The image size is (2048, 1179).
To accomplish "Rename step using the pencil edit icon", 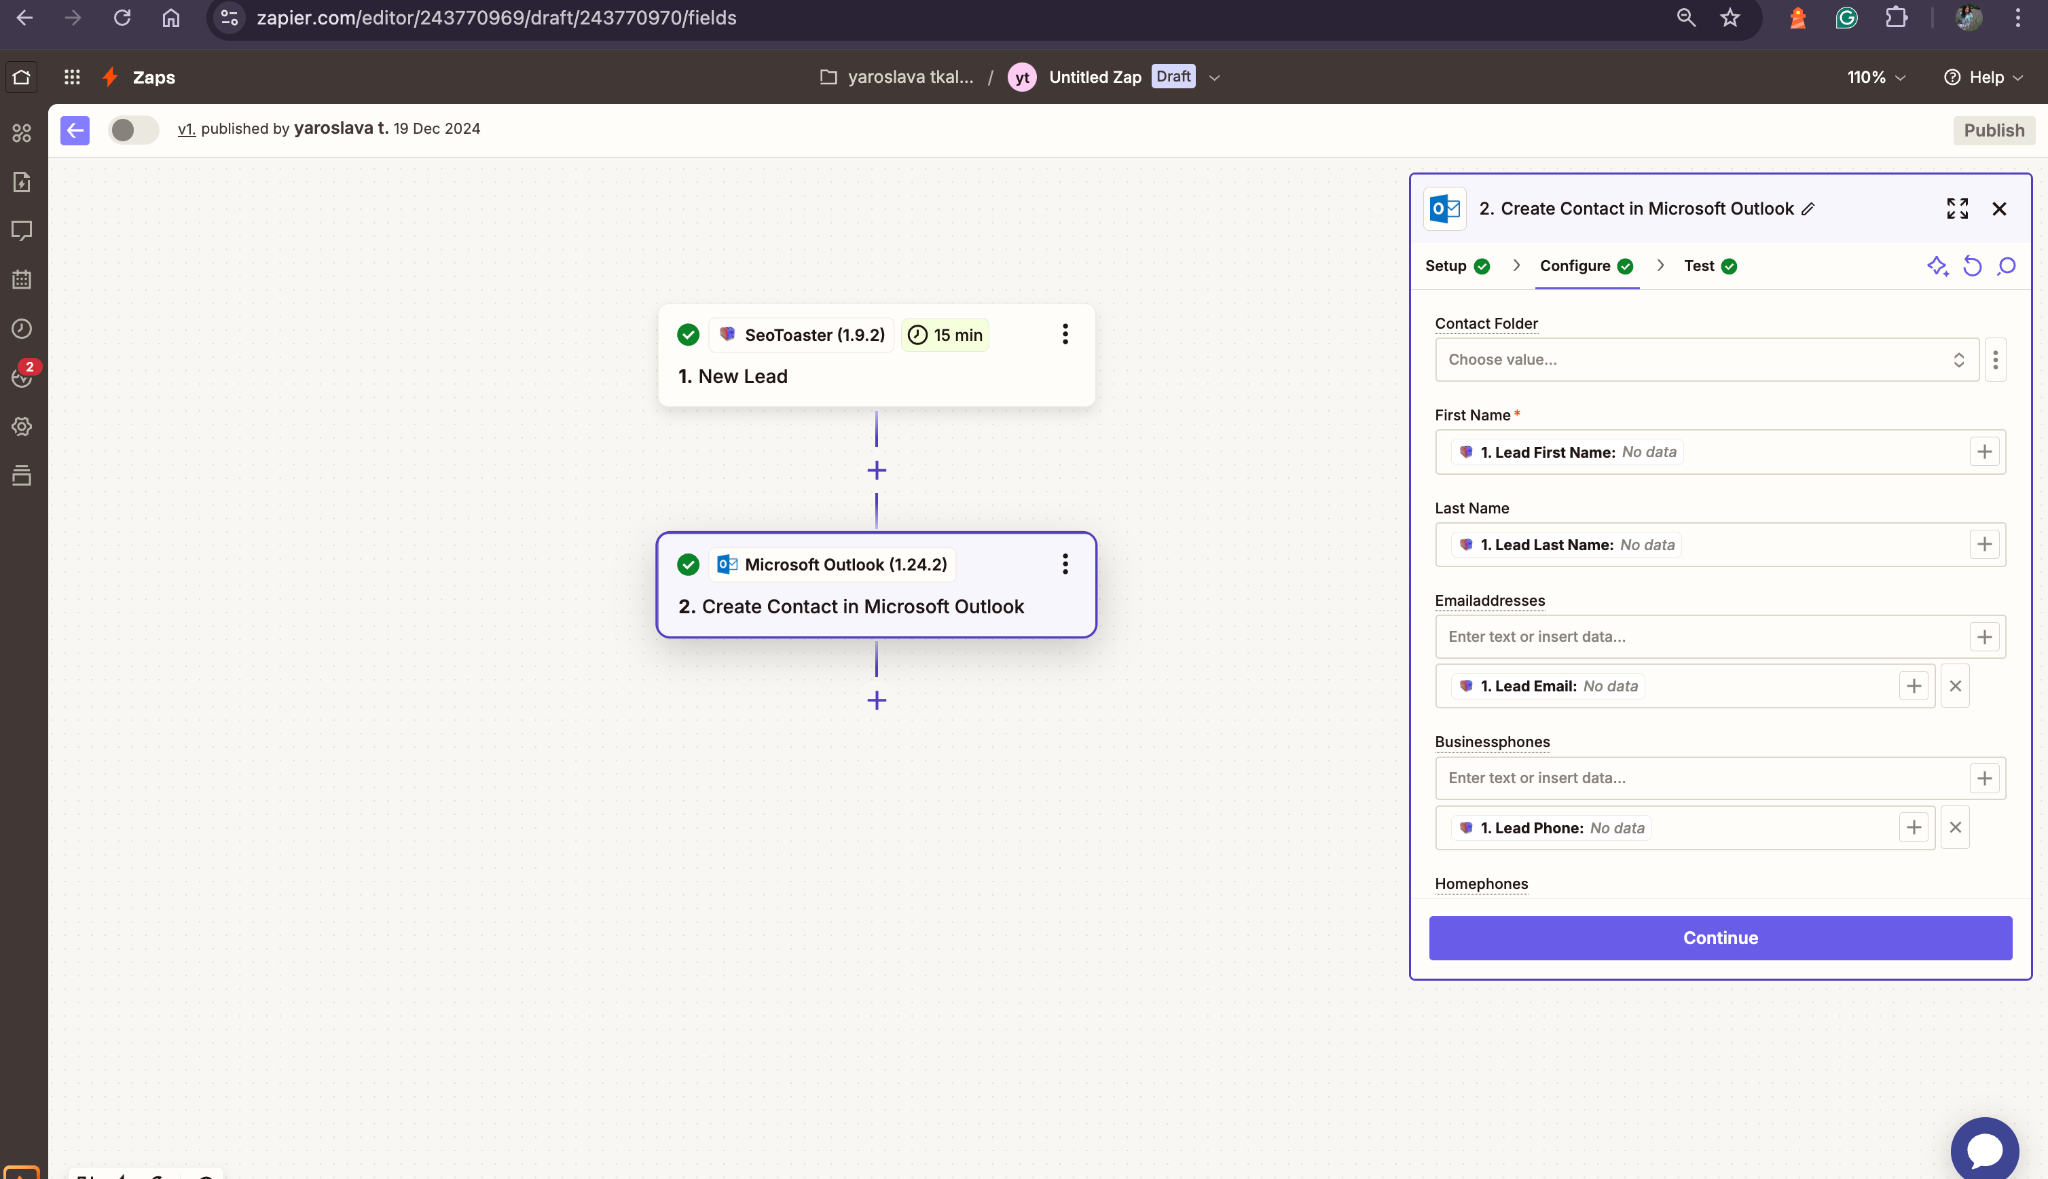I will (1808, 209).
